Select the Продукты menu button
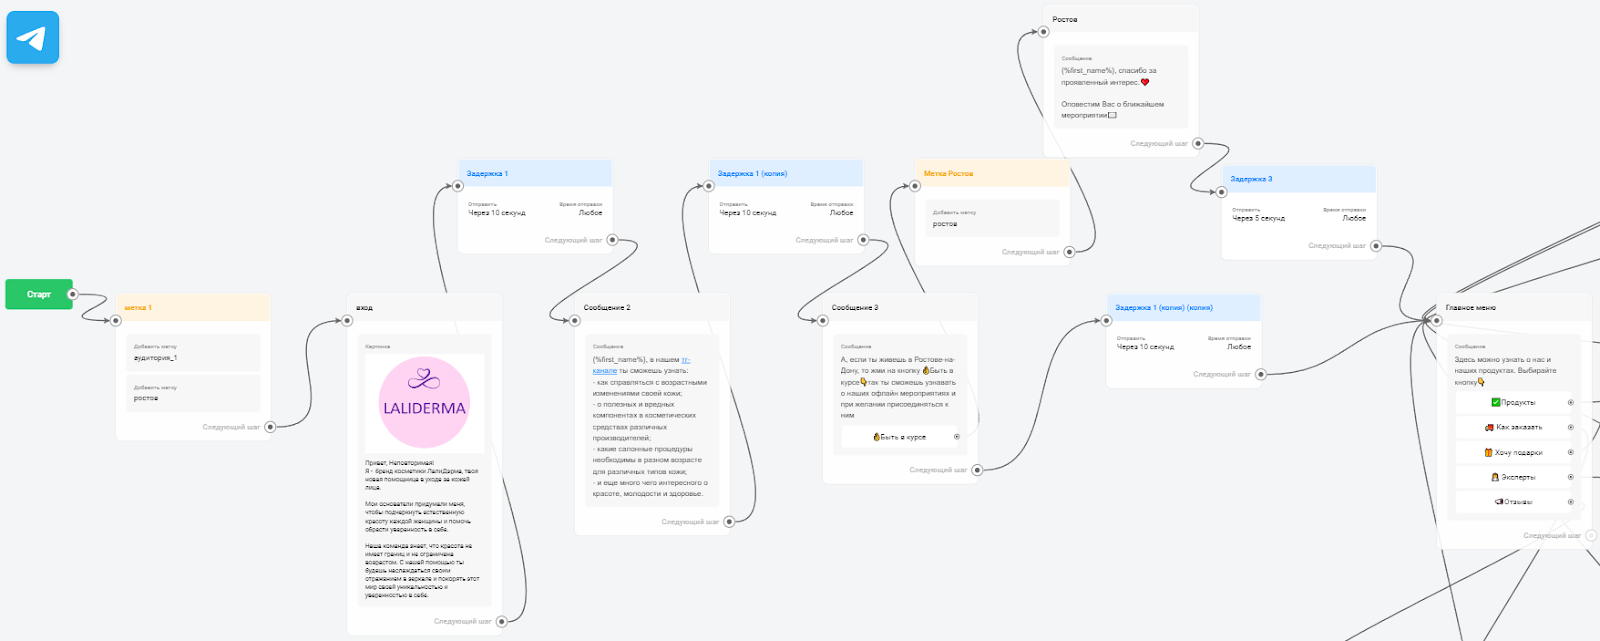This screenshot has height=641, width=1600. click(1513, 402)
